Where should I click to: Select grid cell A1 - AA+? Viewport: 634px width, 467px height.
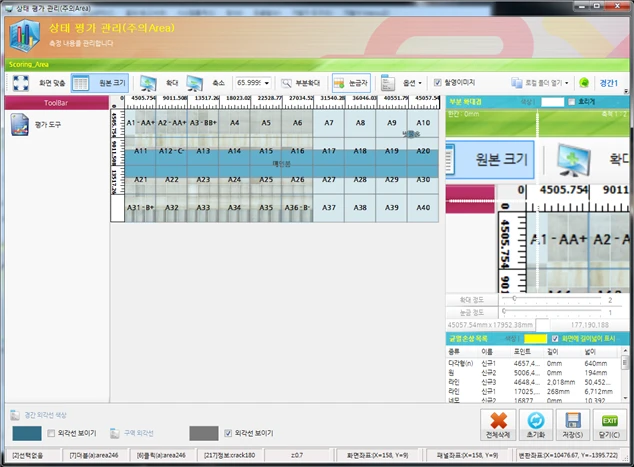[x=140, y=123]
